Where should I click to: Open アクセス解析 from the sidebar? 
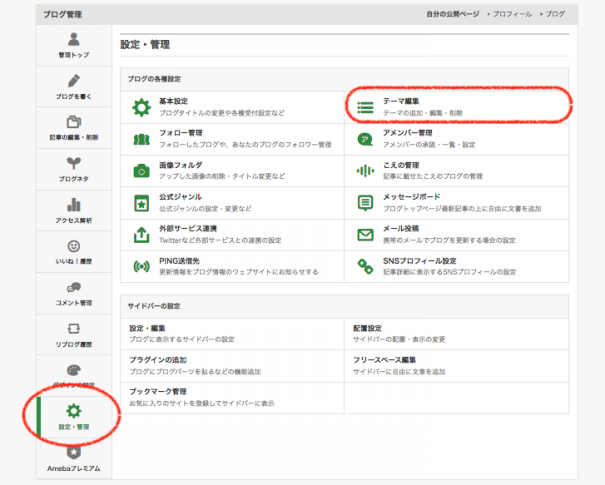click(x=73, y=211)
